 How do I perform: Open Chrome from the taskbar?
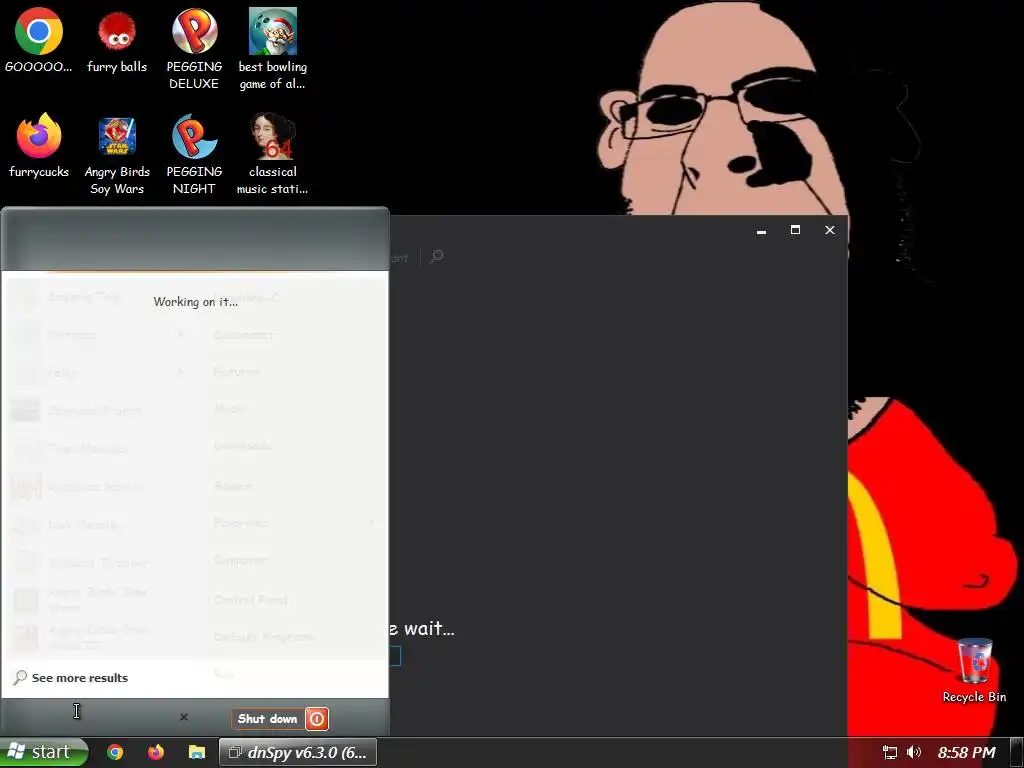pyautogui.click(x=115, y=752)
